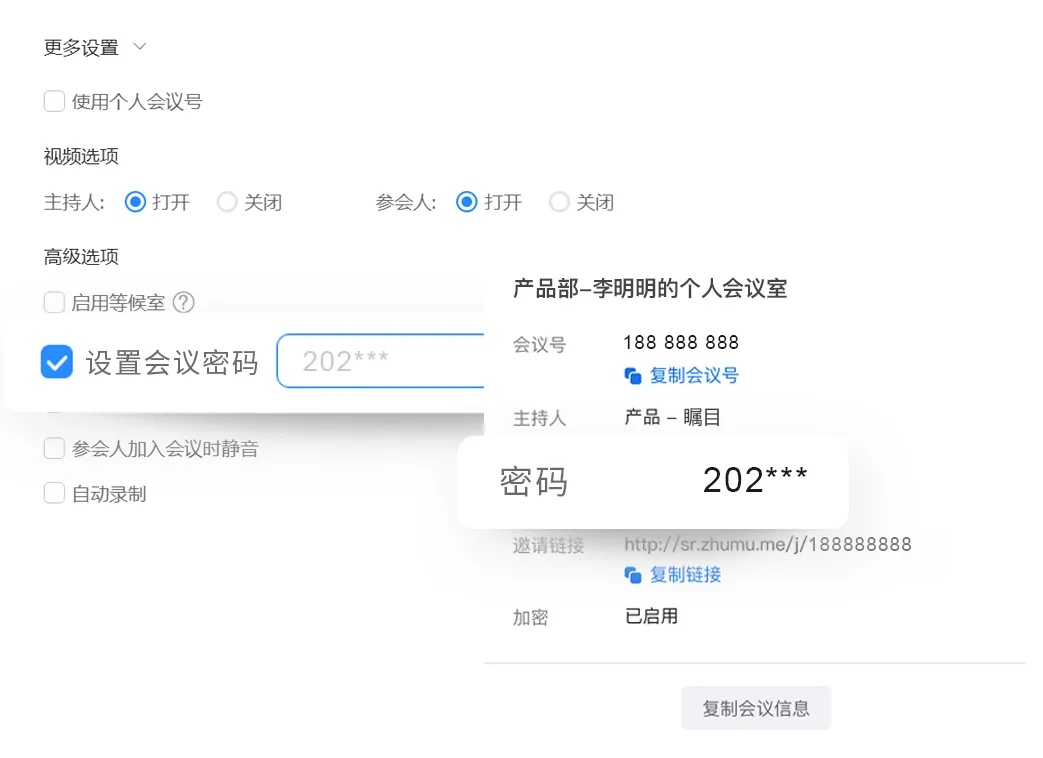Uncheck the 设置会议密码 checkbox
This screenshot has width=1043, height=758.
point(57,361)
